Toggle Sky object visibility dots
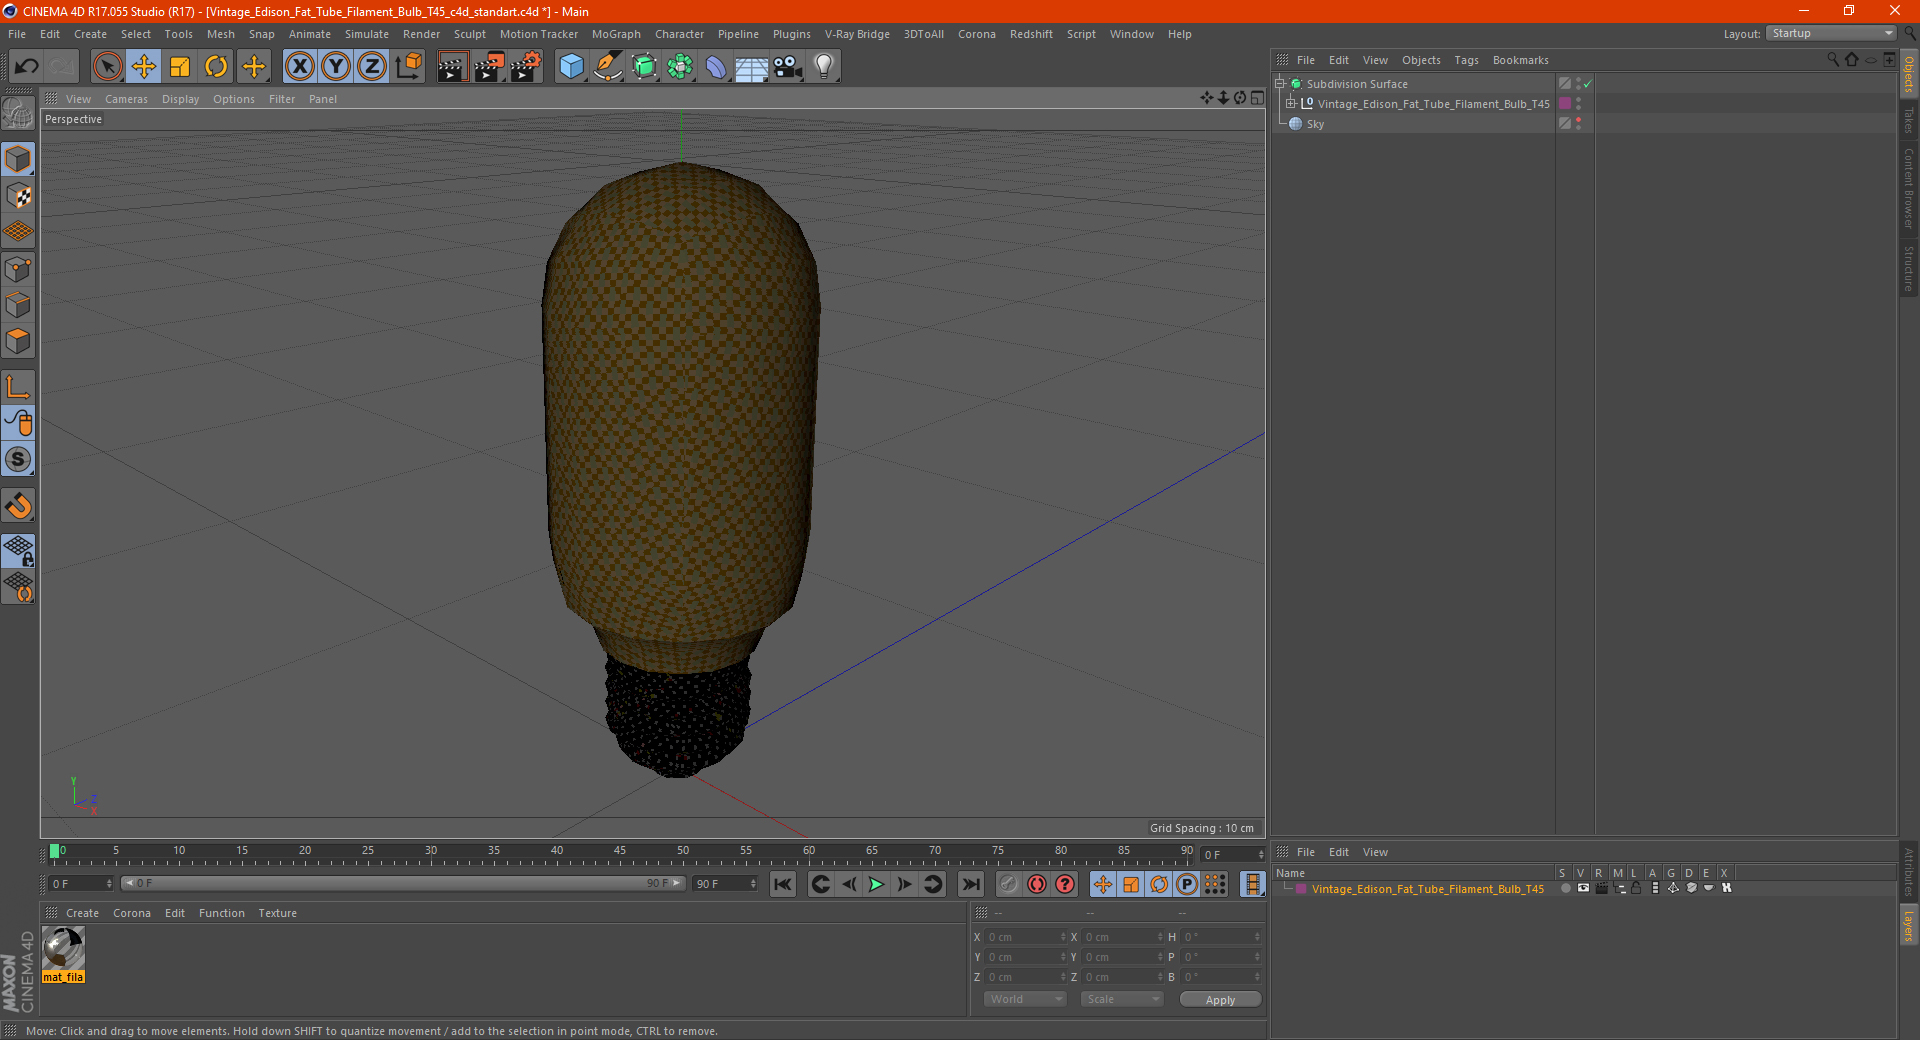1920x1040 pixels. 1578,124
